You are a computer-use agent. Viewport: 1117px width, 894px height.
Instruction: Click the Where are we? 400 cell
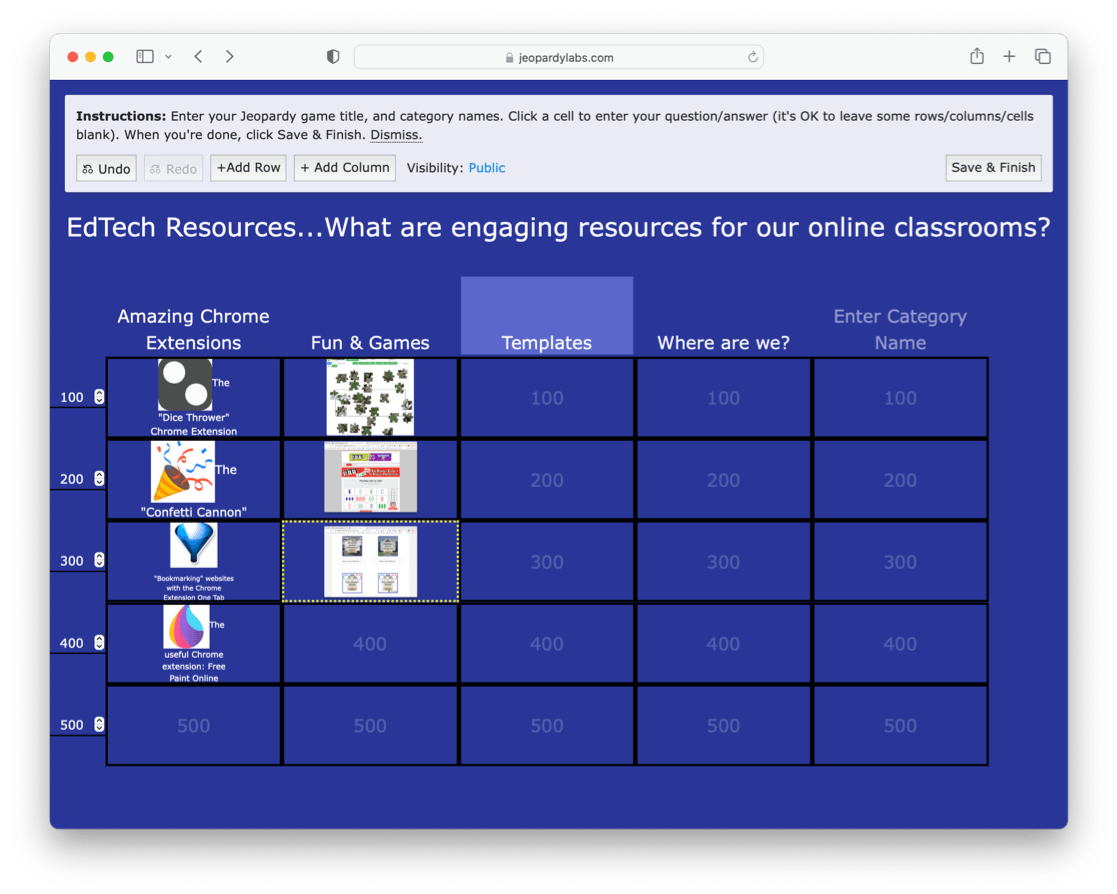click(x=723, y=643)
